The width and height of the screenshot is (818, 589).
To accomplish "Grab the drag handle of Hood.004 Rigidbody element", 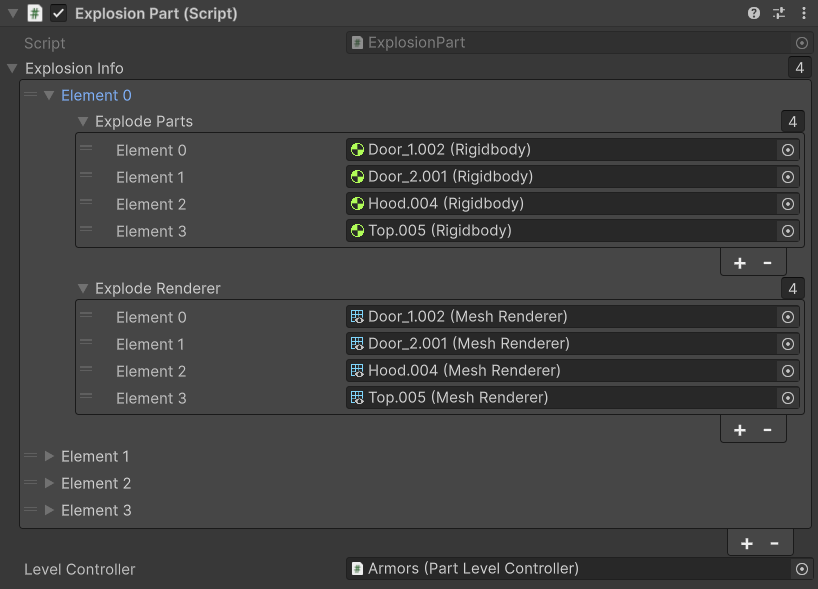I will (x=86, y=204).
